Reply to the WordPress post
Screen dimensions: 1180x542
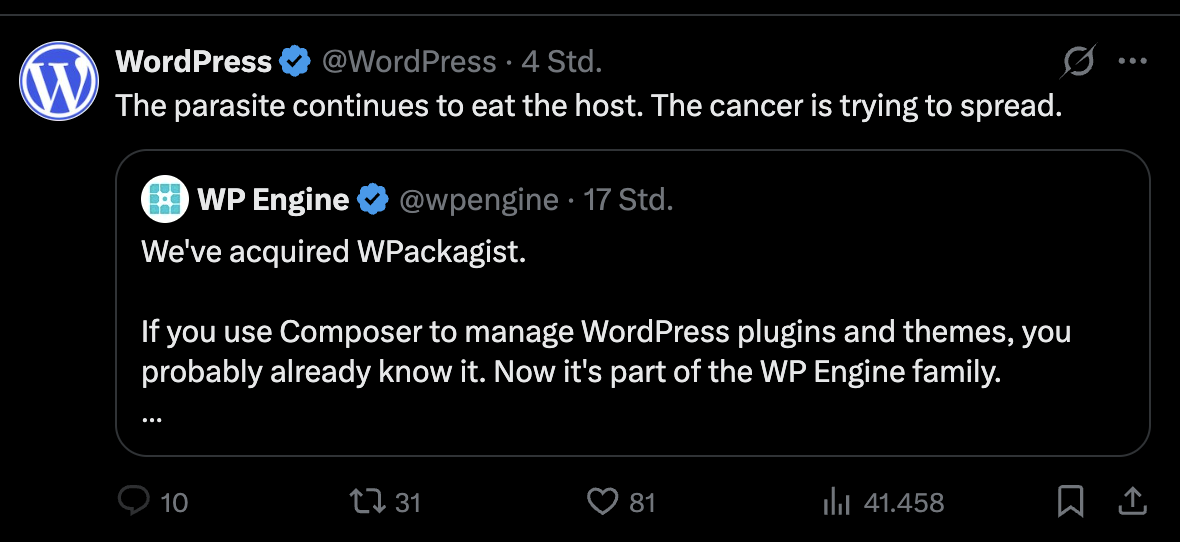pyautogui.click(x=134, y=501)
